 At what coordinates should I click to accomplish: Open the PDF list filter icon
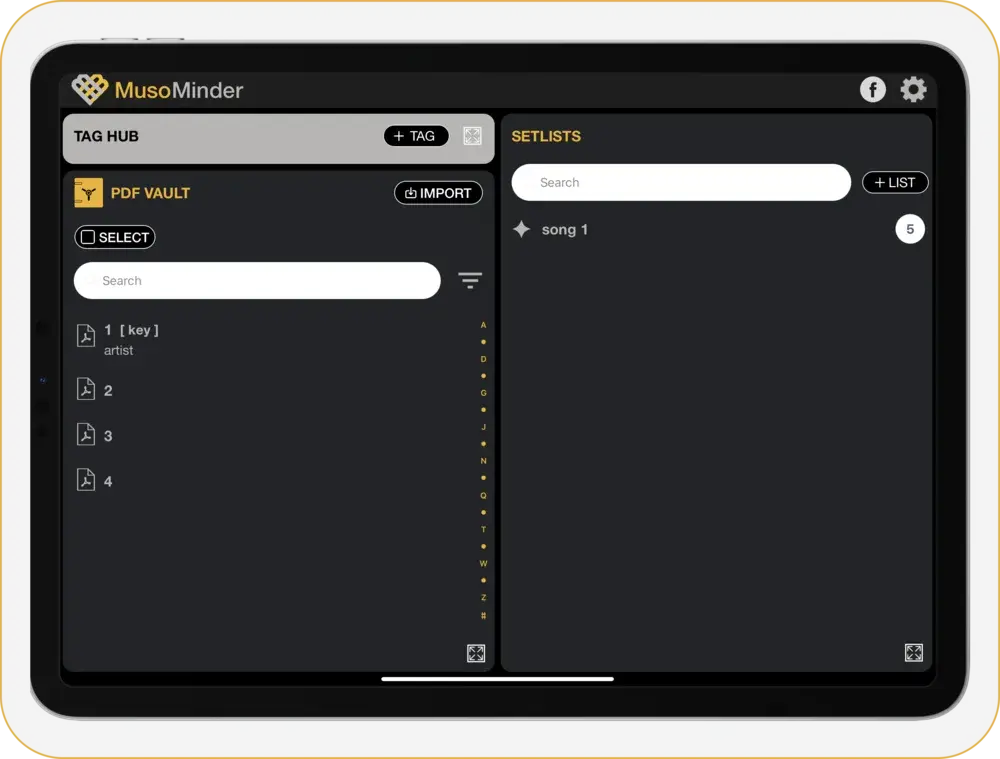470,281
